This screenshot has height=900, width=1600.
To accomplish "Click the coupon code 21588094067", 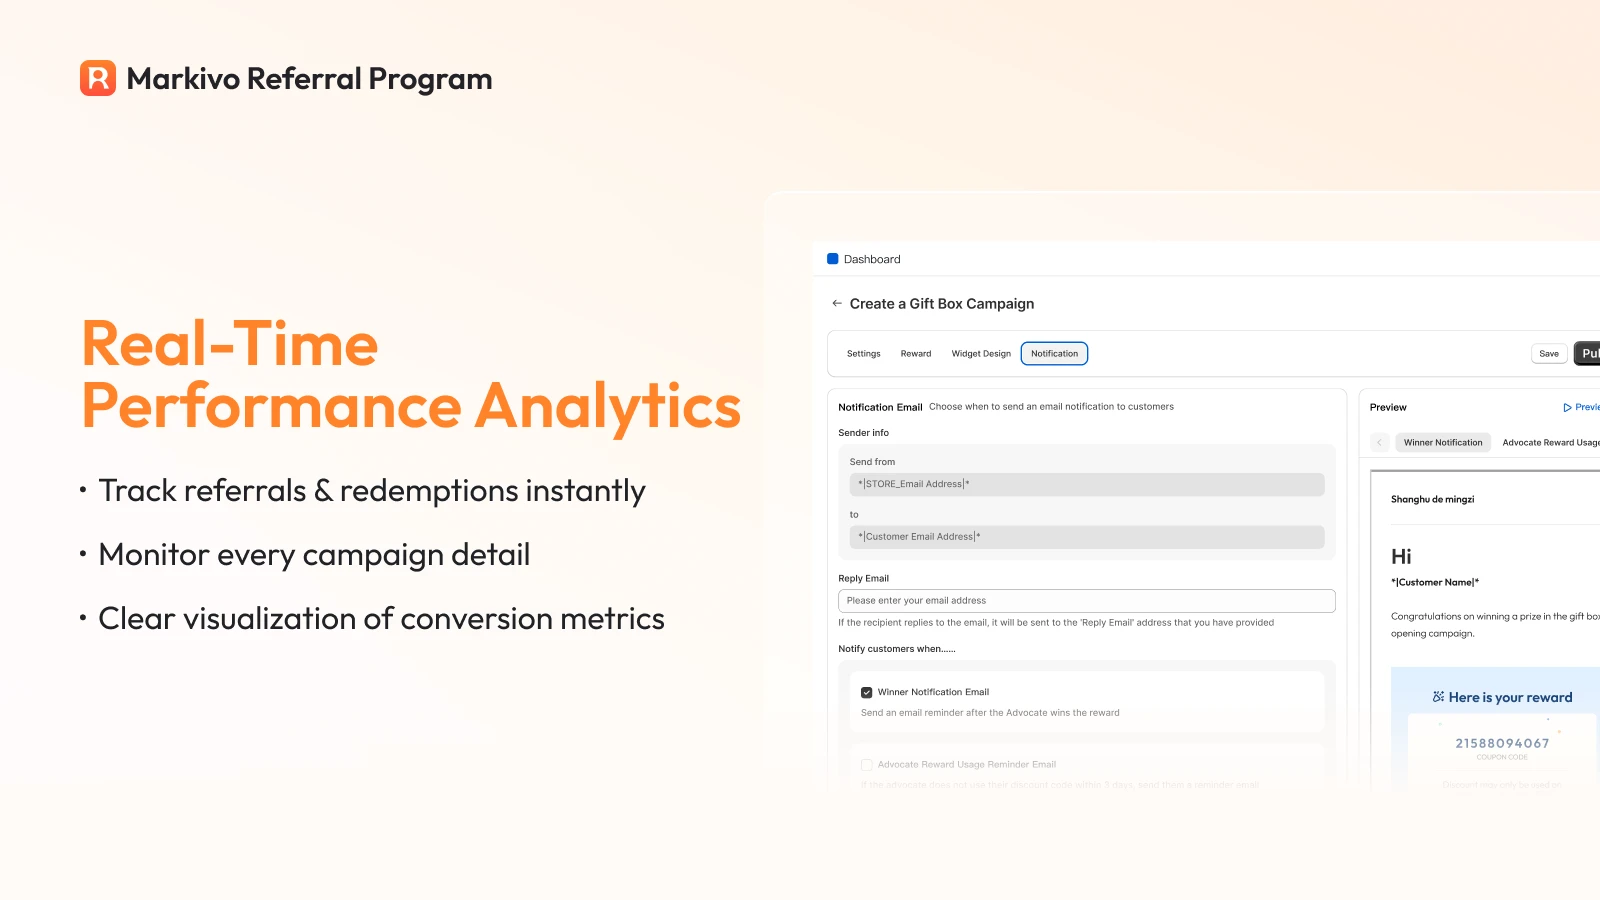I will (1502, 743).
